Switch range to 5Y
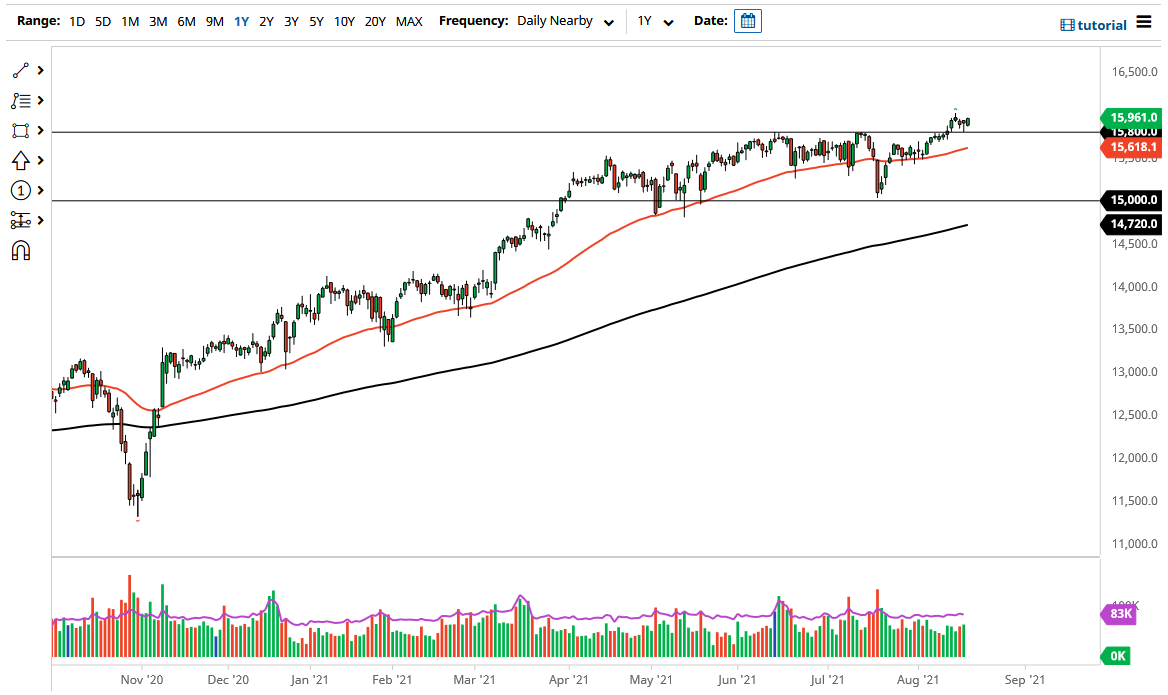The image size is (1168, 695). [316, 20]
